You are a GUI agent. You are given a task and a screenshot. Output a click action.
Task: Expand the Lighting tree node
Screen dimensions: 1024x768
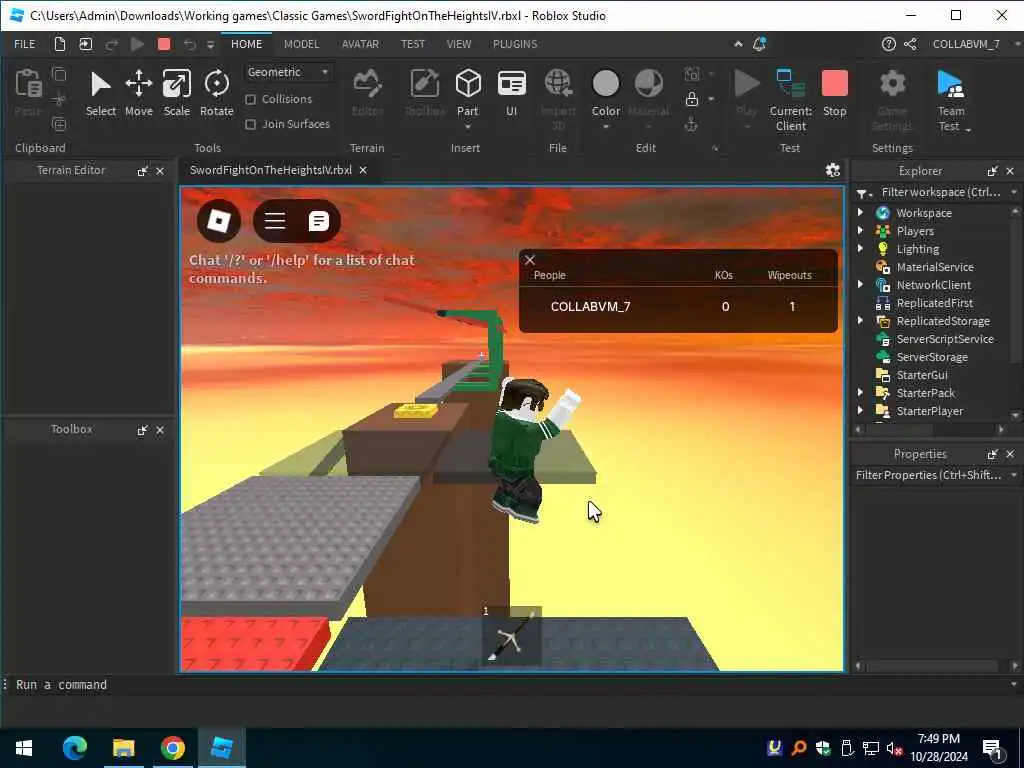point(861,248)
